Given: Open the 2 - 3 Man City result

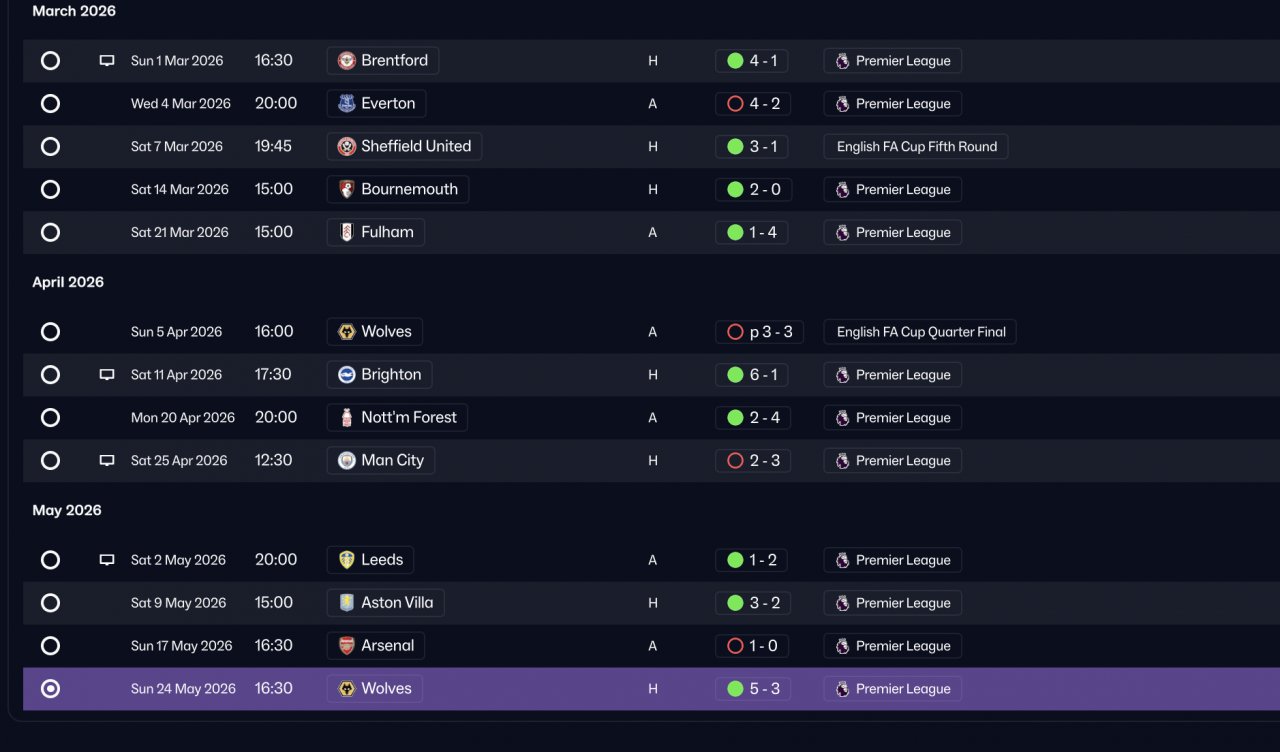Looking at the screenshot, I should pos(752,461).
